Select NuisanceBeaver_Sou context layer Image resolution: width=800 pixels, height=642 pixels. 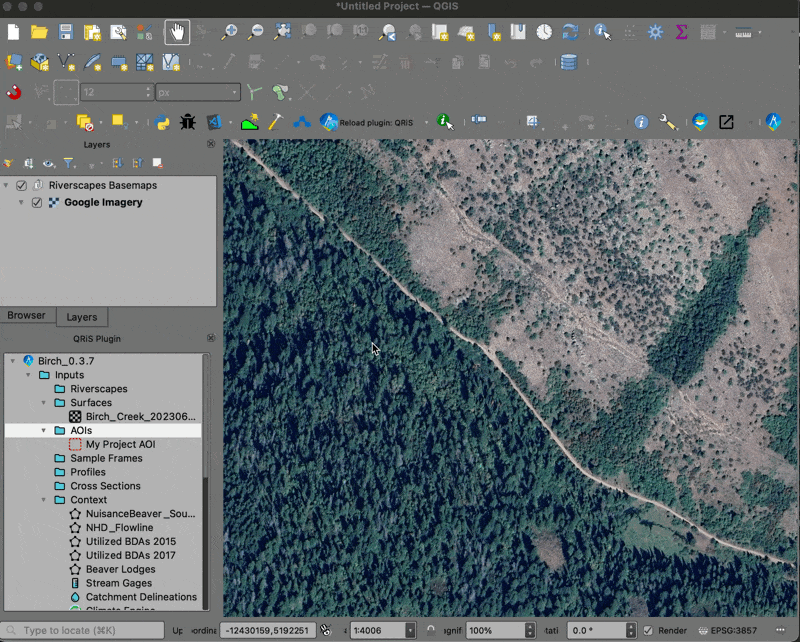click(x=140, y=514)
